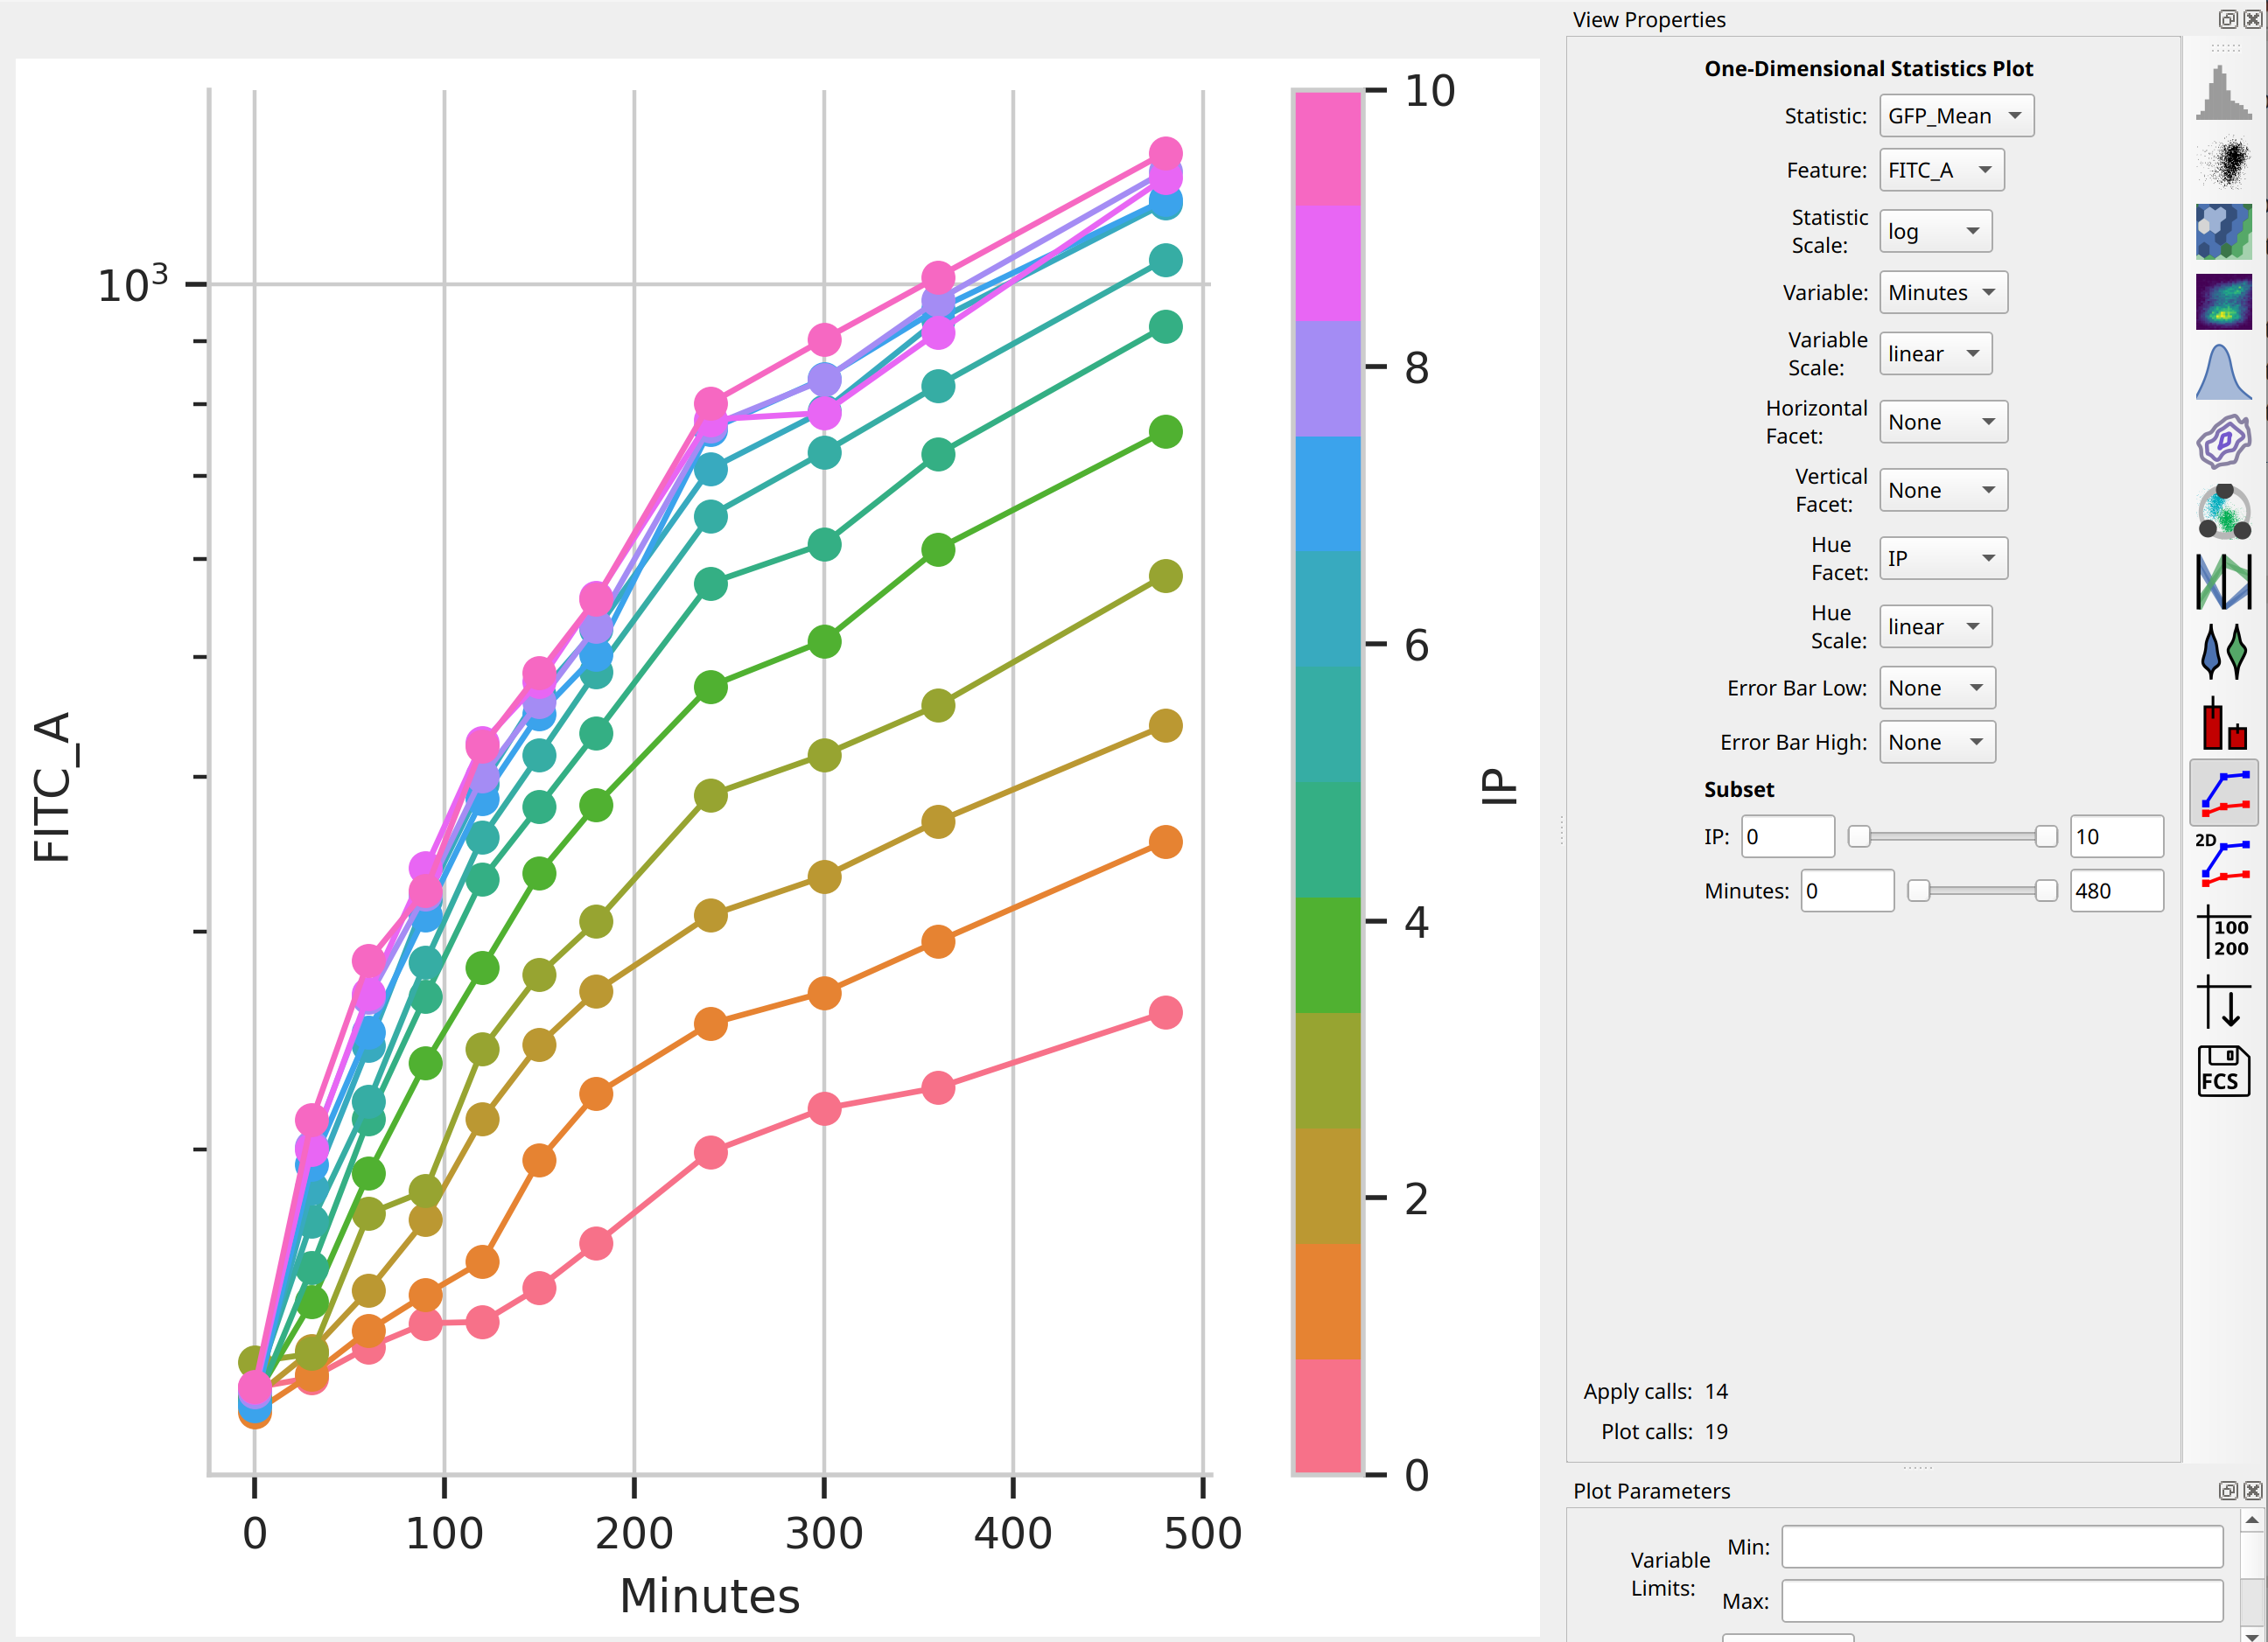This screenshot has height=1642, width=2268.
Task: Open the Statistic Scale log dropdown
Action: pyautogui.click(x=1935, y=231)
